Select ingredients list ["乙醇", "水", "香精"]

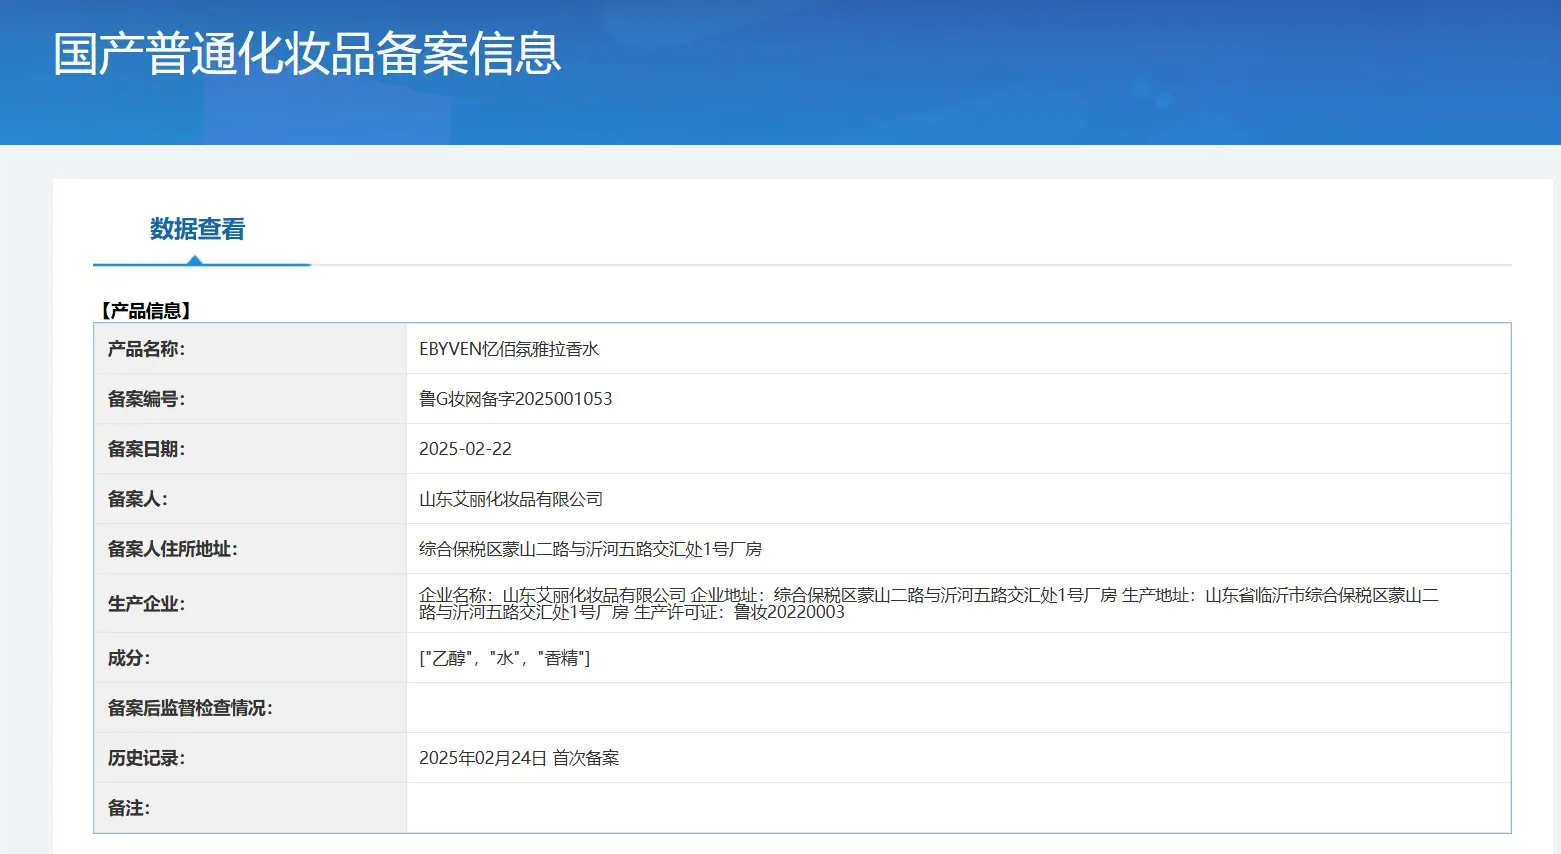[x=505, y=658]
